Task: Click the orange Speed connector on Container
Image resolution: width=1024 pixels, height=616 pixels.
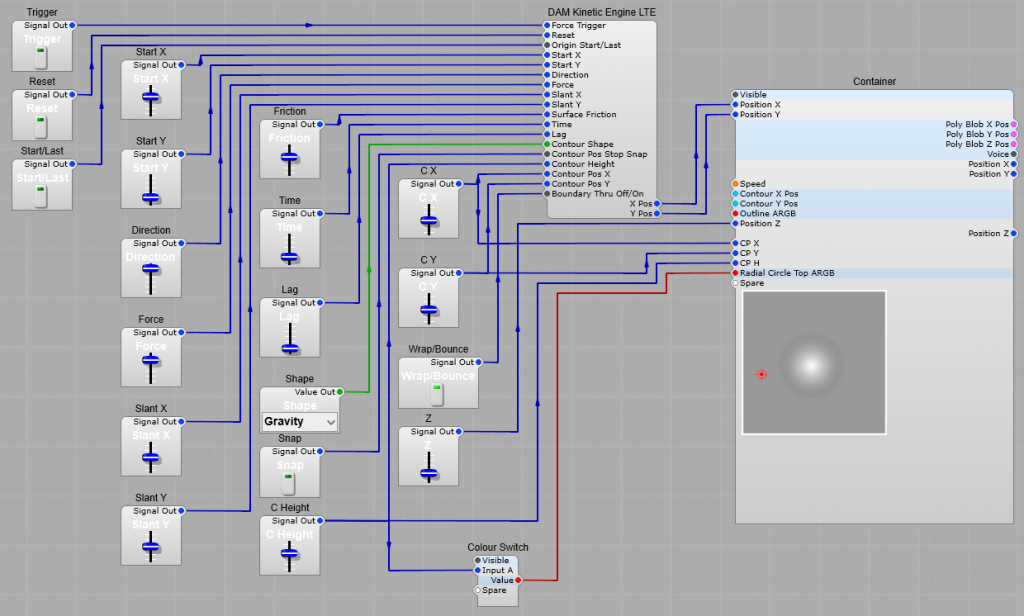Action: coord(735,184)
